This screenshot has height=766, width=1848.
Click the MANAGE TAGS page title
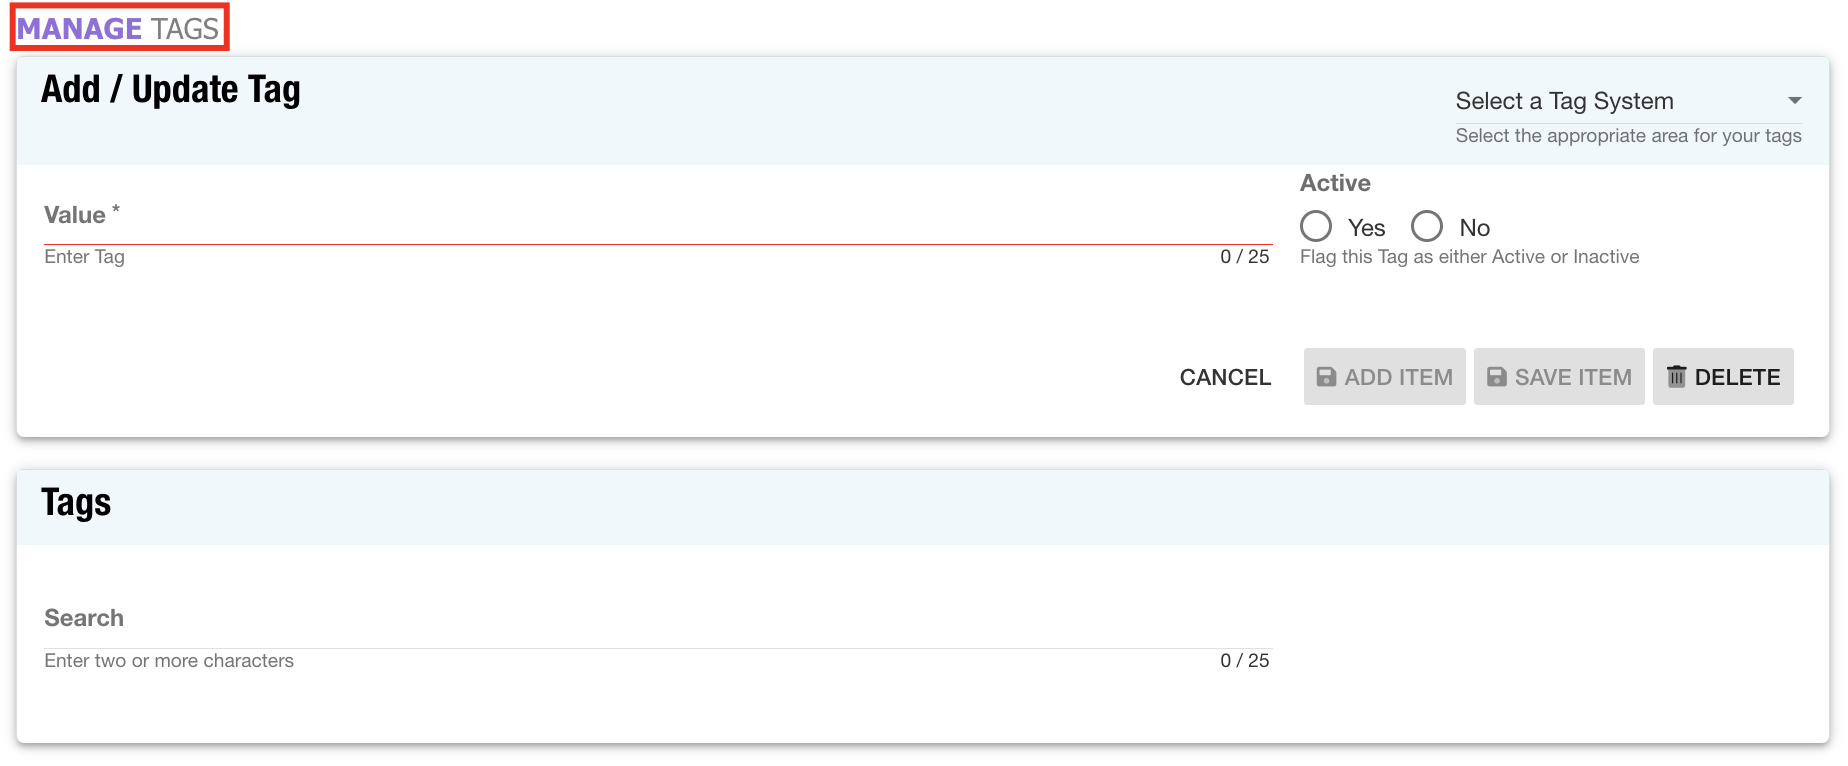118,28
